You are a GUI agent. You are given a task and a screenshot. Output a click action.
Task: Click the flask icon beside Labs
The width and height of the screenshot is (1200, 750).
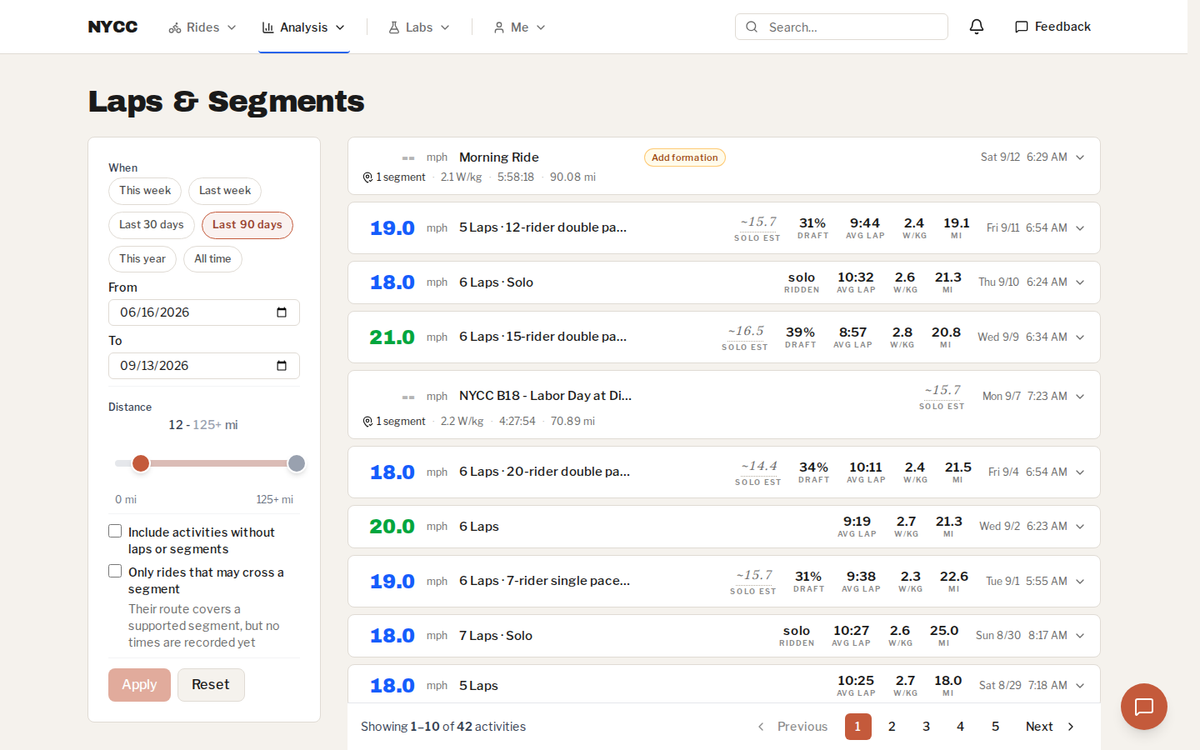(x=394, y=28)
